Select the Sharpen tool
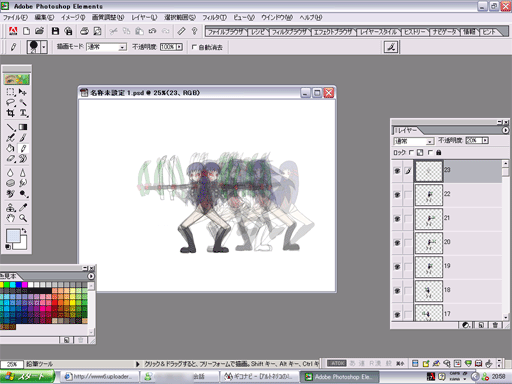 coord(23,173)
